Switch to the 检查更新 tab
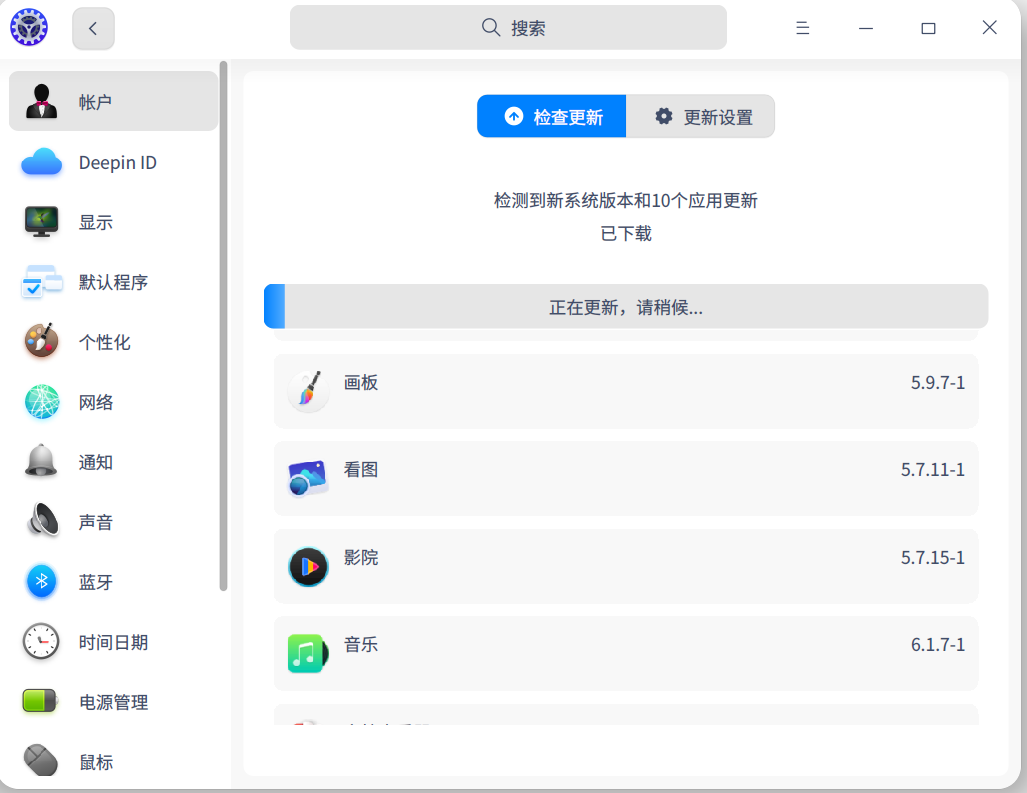 pyautogui.click(x=551, y=117)
